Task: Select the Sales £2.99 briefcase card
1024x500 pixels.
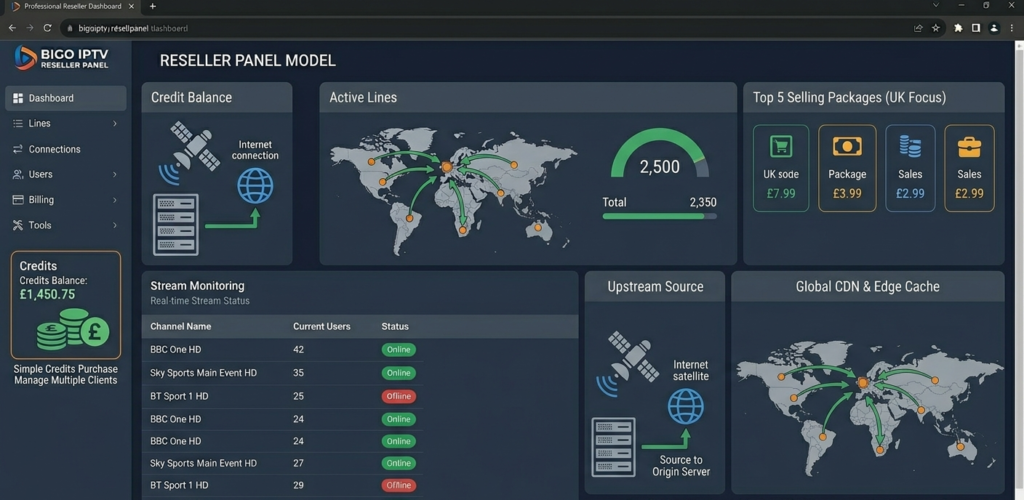Action: [x=969, y=168]
